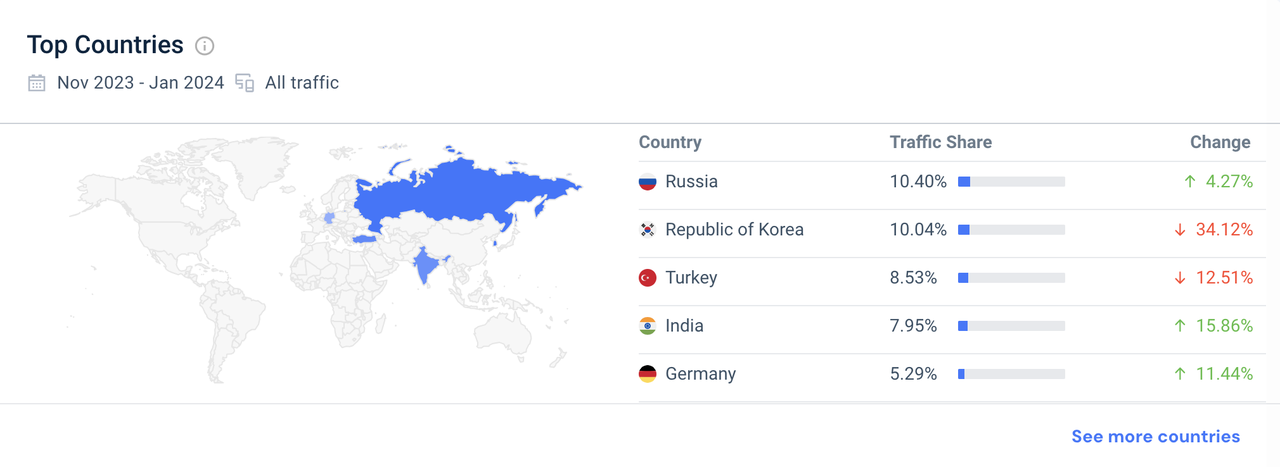1280x467 pixels.
Task: Click the India flag icon
Action: point(648,326)
